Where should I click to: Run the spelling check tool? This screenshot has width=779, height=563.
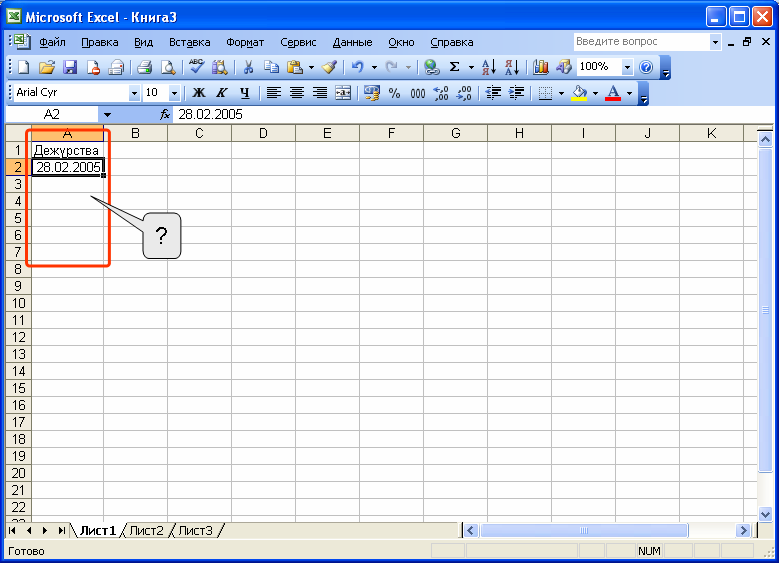[196, 67]
